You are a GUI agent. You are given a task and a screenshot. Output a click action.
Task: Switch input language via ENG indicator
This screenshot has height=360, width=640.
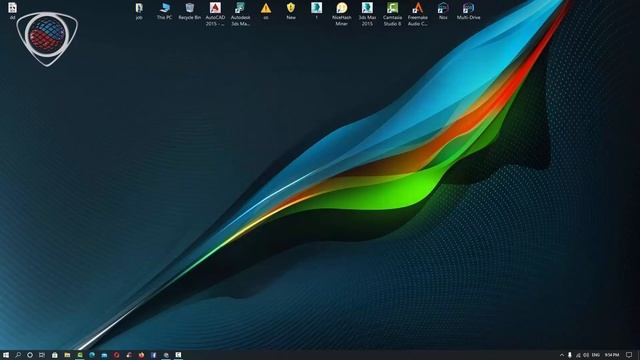[x=596, y=355]
